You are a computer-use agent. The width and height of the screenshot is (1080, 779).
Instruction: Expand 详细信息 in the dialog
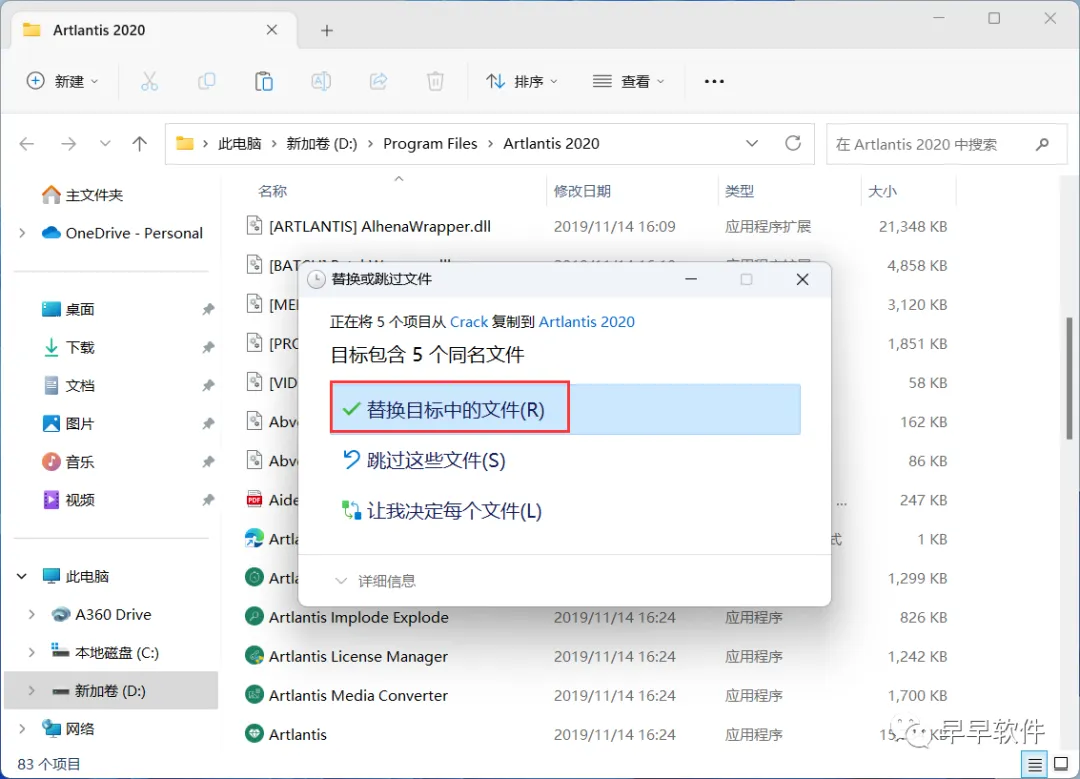click(375, 581)
